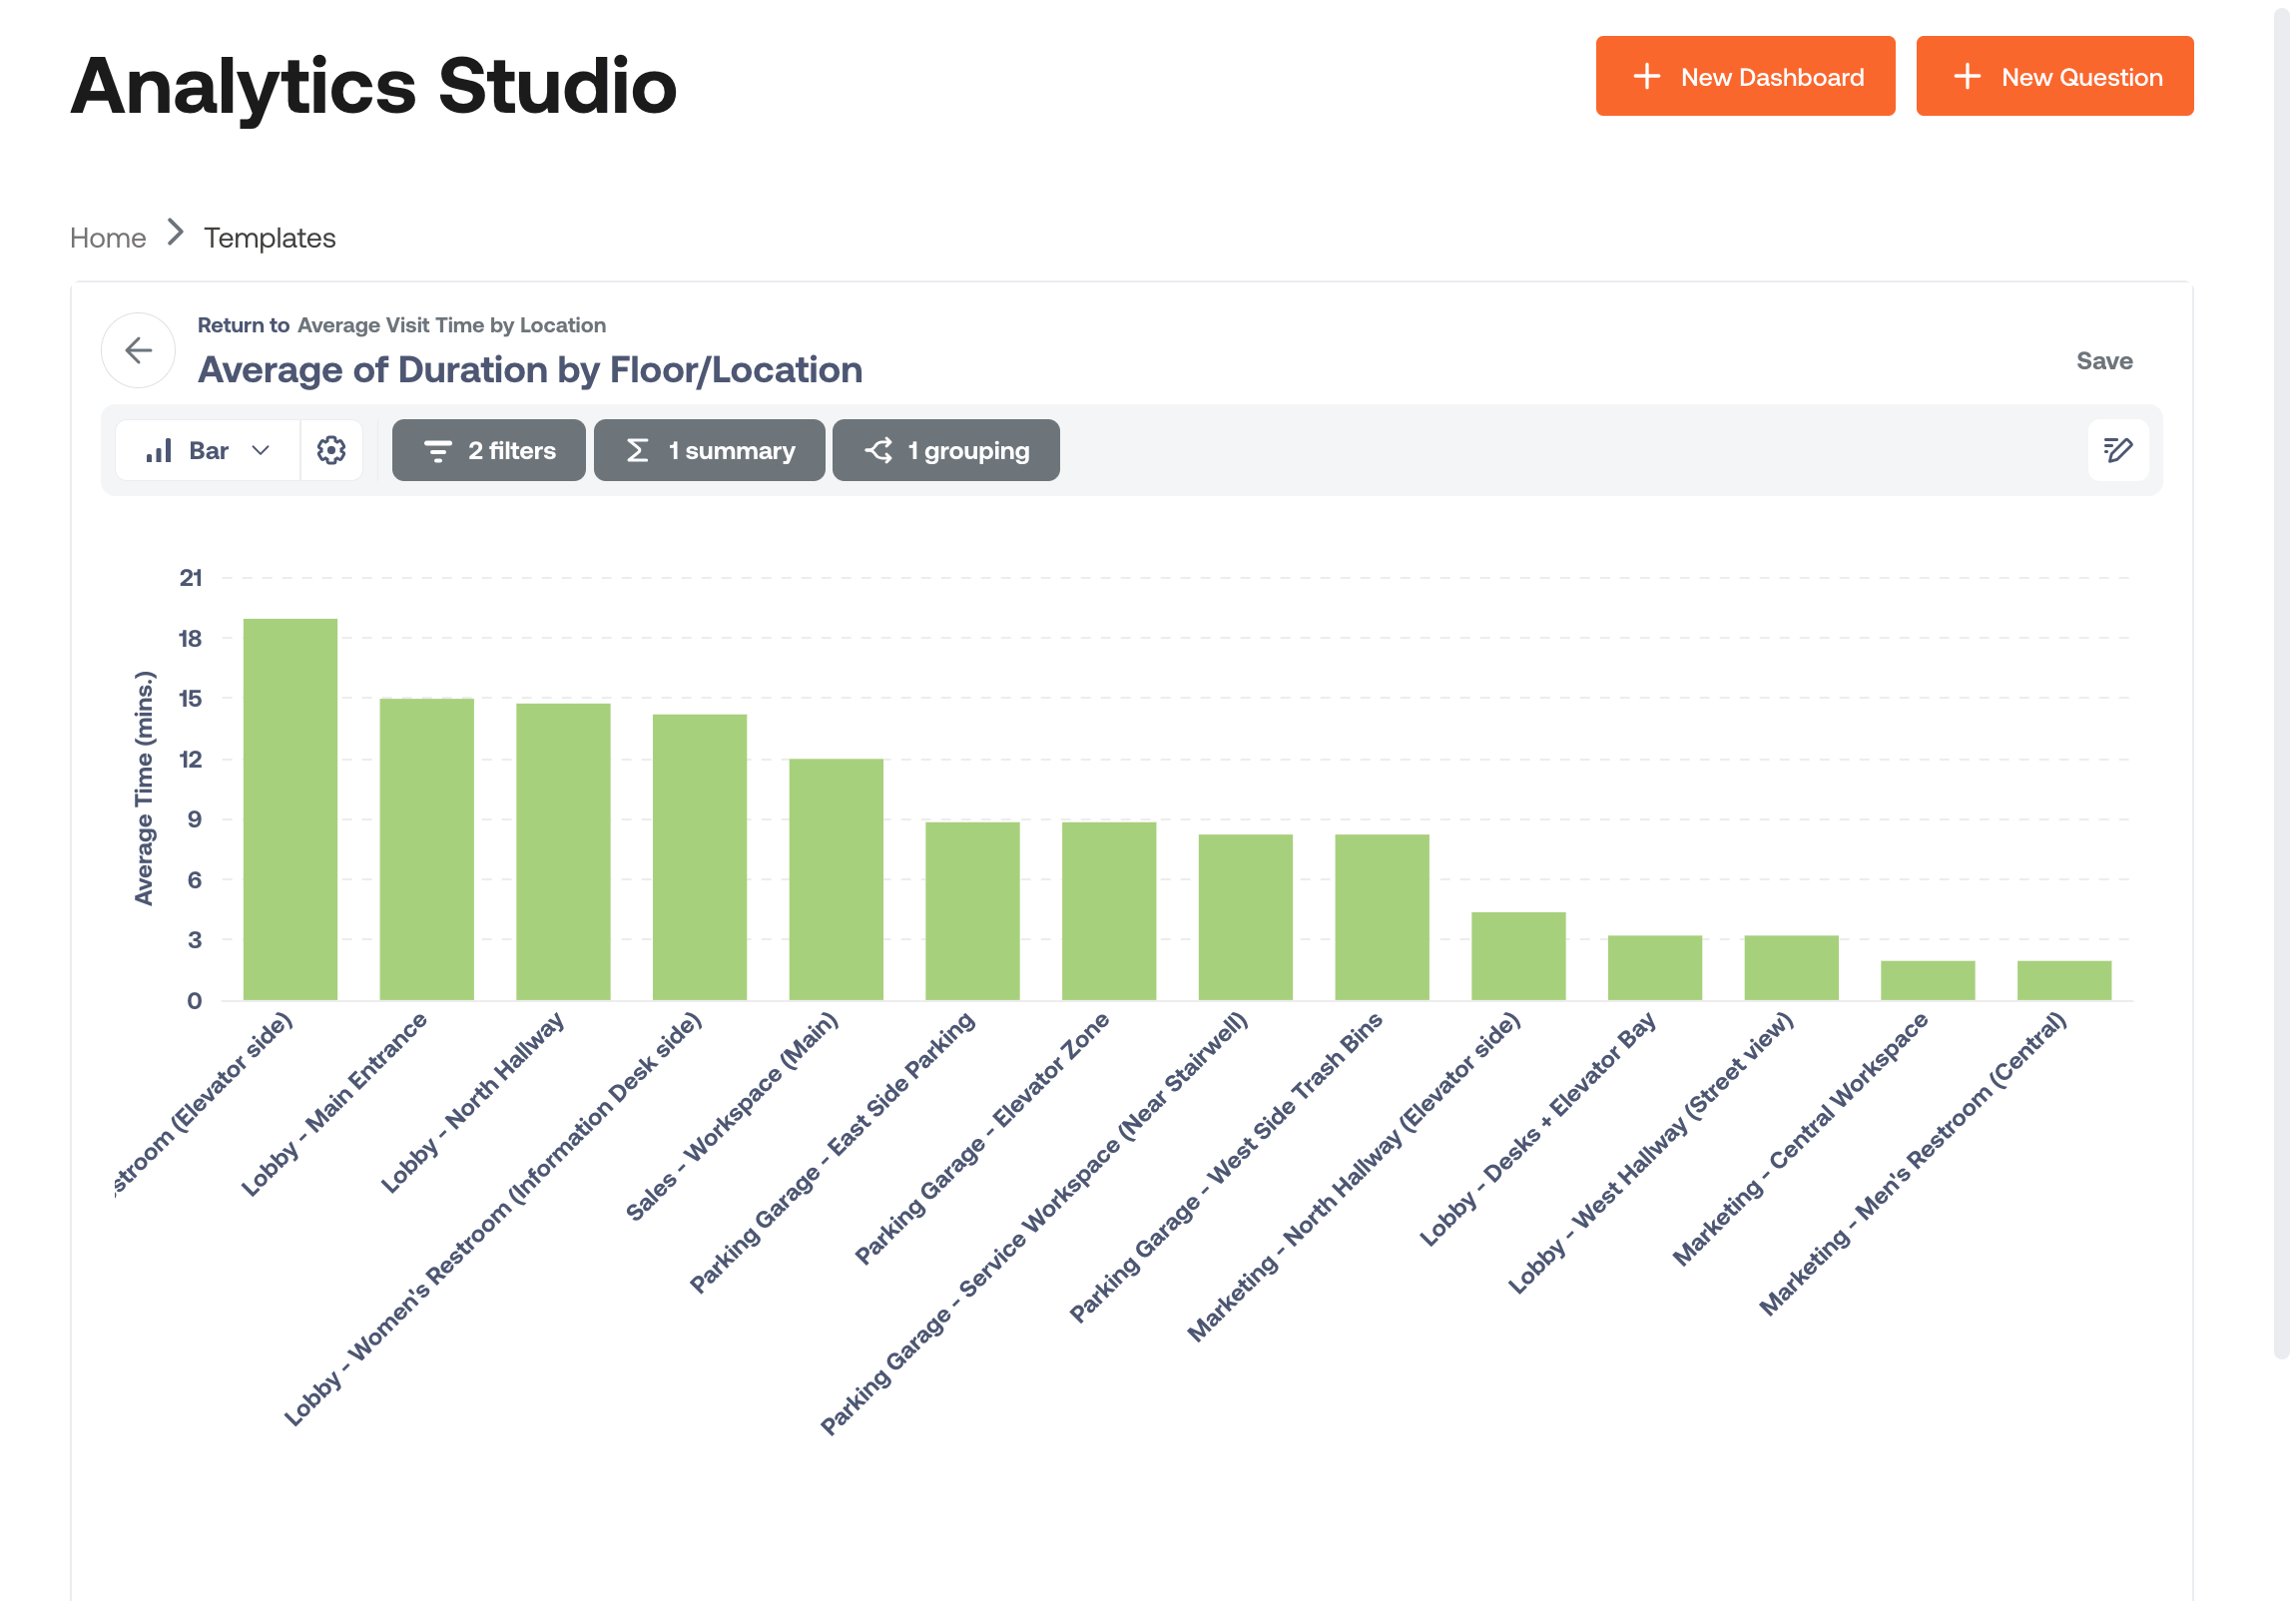The width and height of the screenshot is (2296, 1601).
Task: Click Marketing - North Hallway bar
Action: [1519, 956]
